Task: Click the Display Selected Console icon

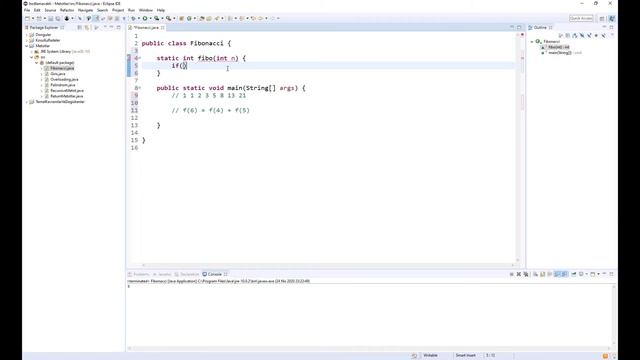Action: point(581,274)
